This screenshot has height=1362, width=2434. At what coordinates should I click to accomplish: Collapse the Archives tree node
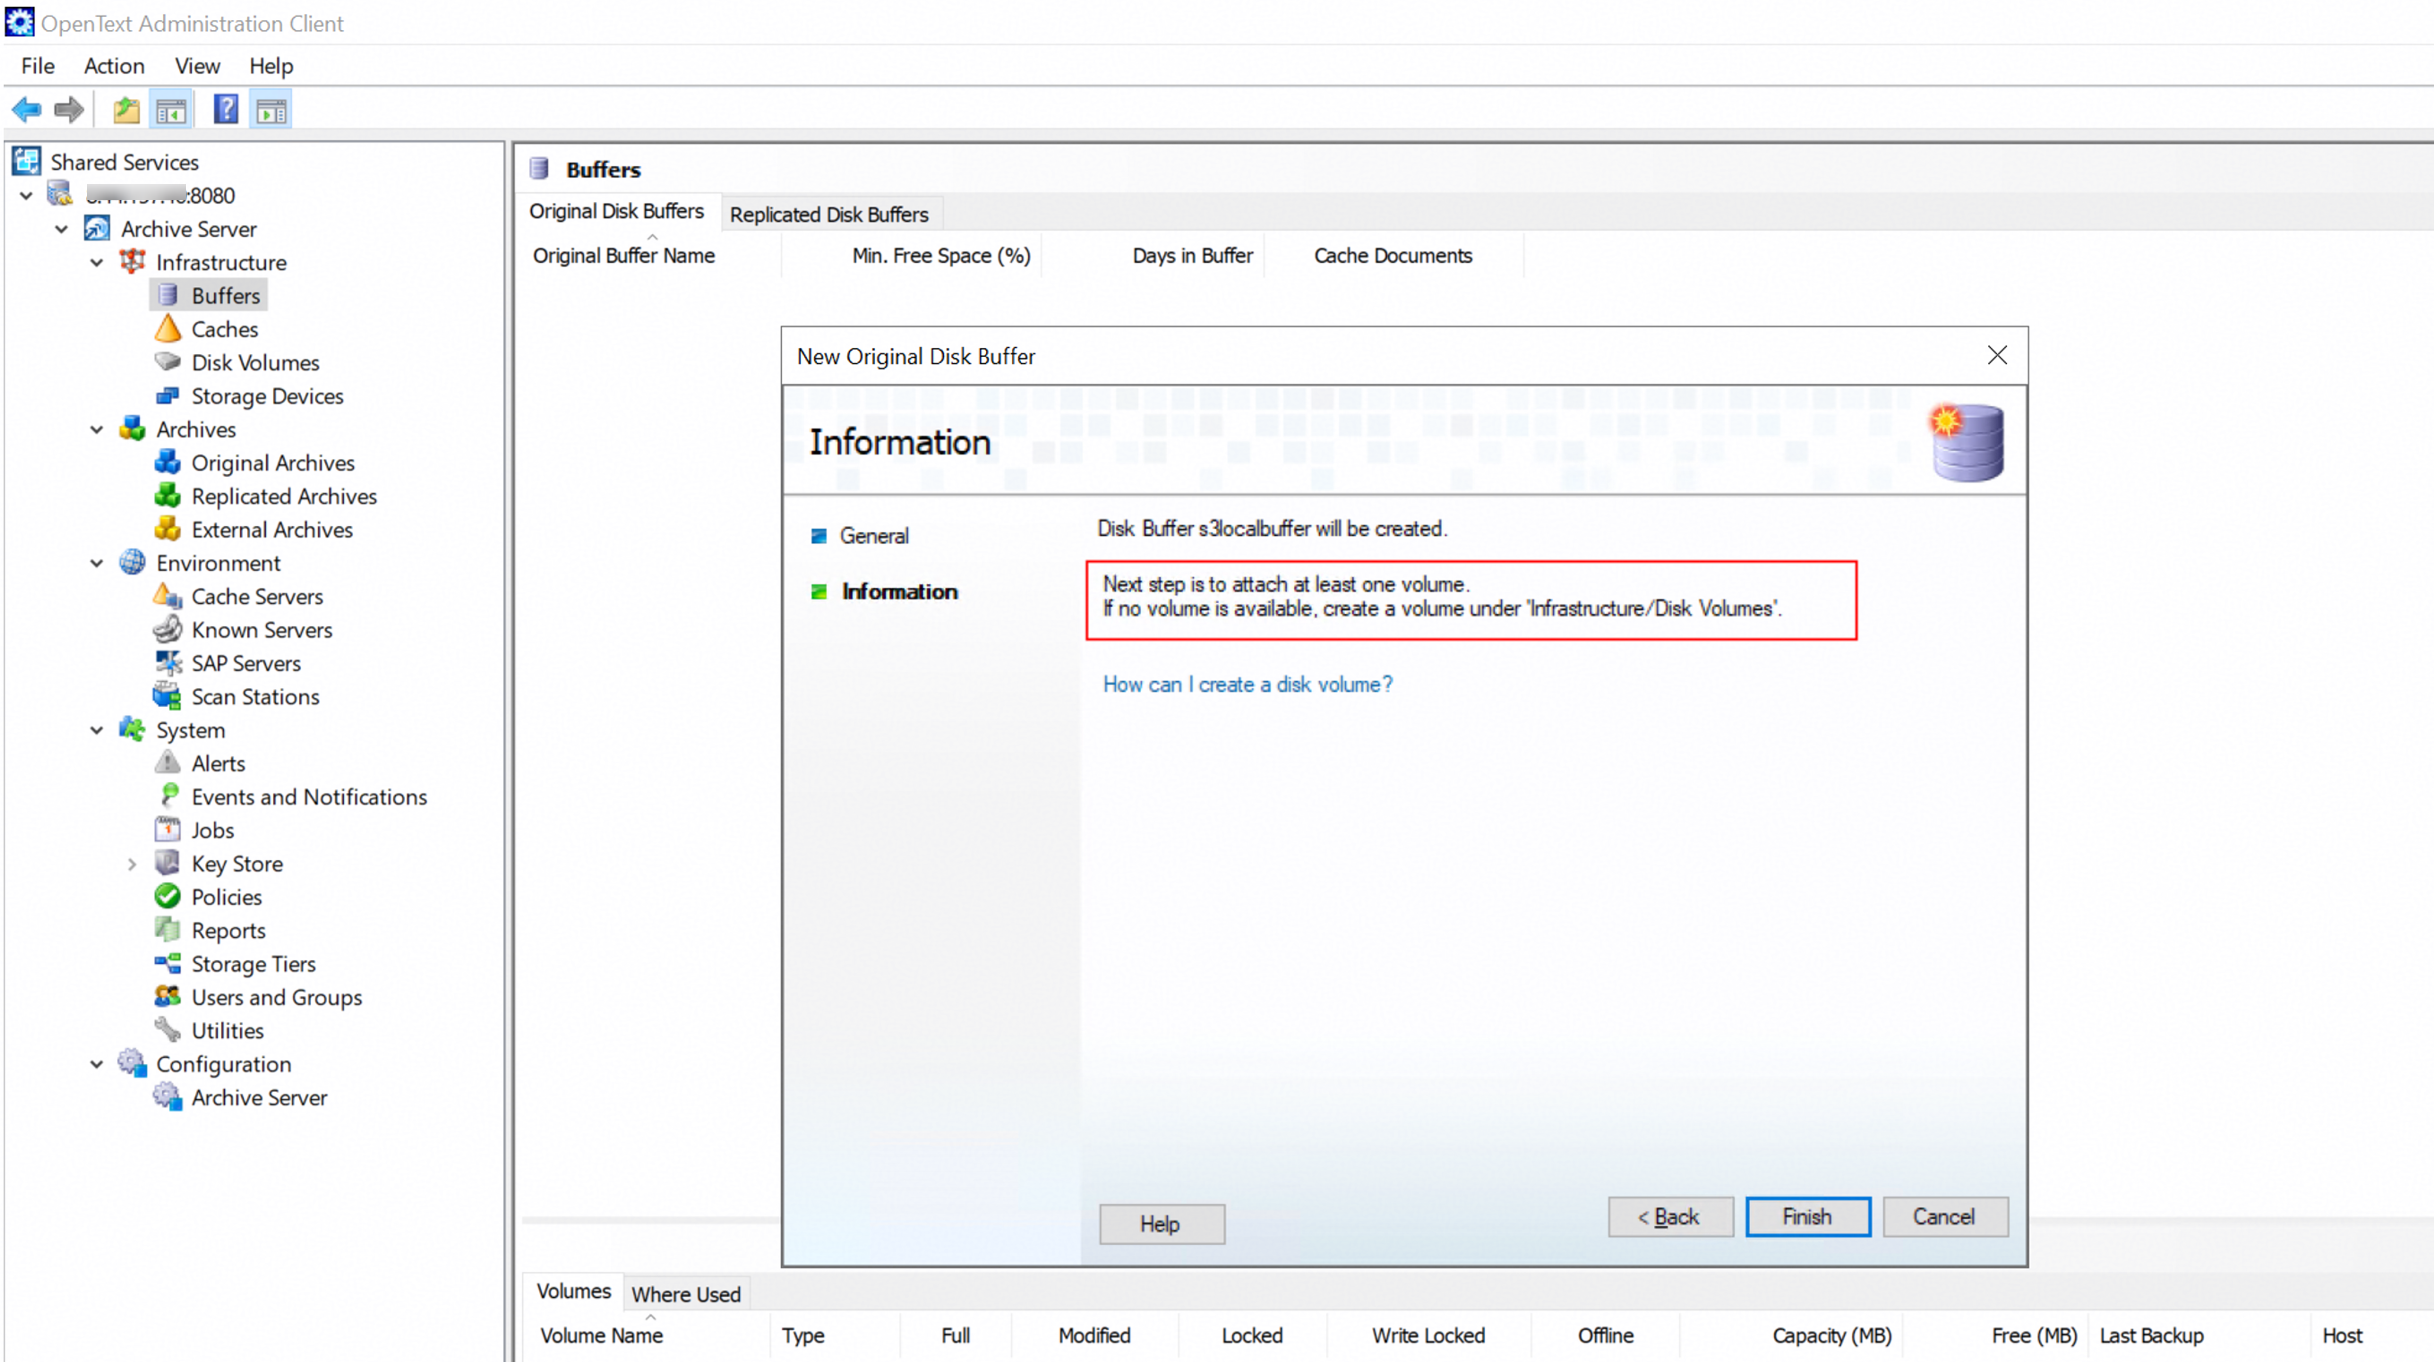tap(97, 430)
